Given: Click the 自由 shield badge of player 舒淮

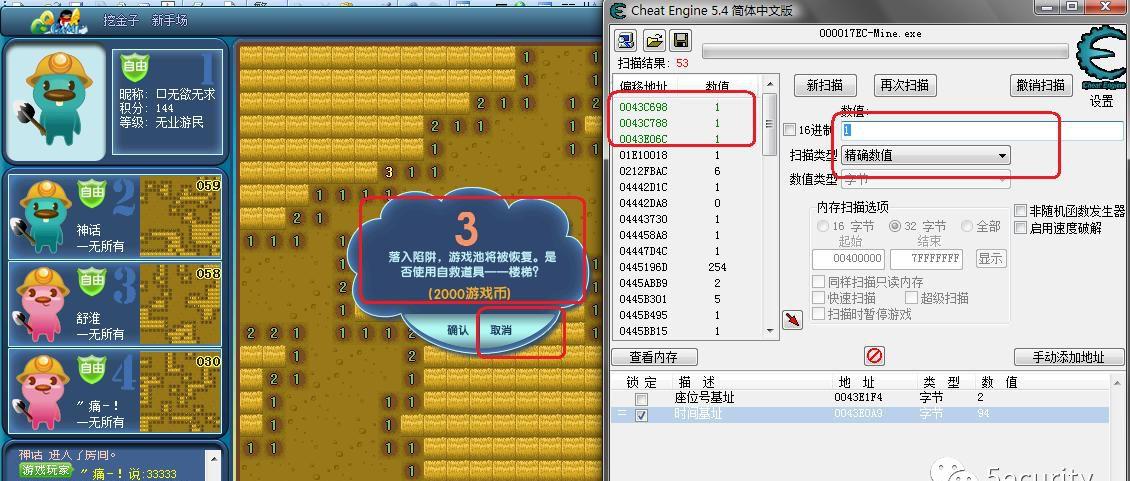Looking at the screenshot, I should tap(92, 281).
